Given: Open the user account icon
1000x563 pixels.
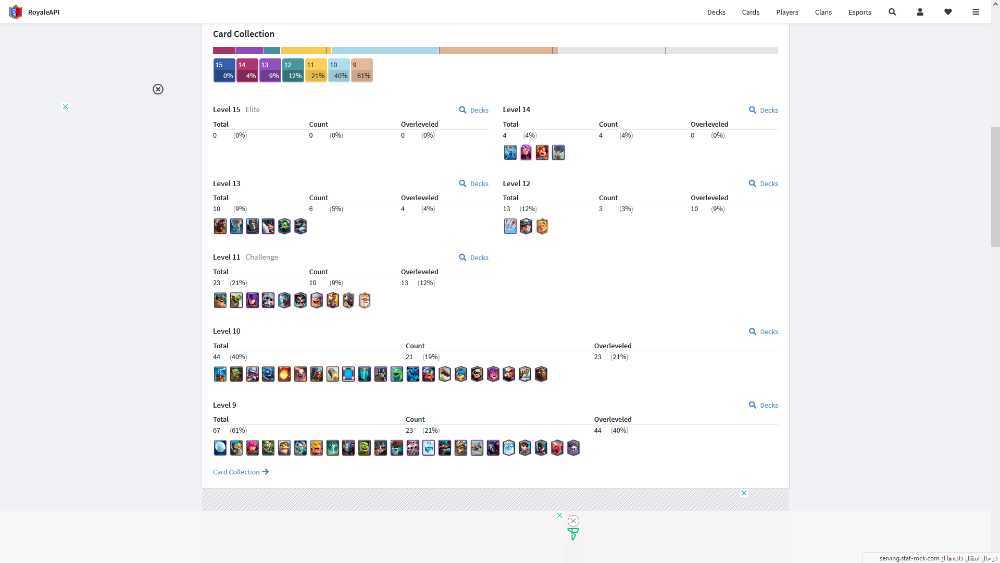Looking at the screenshot, I should [920, 12].
